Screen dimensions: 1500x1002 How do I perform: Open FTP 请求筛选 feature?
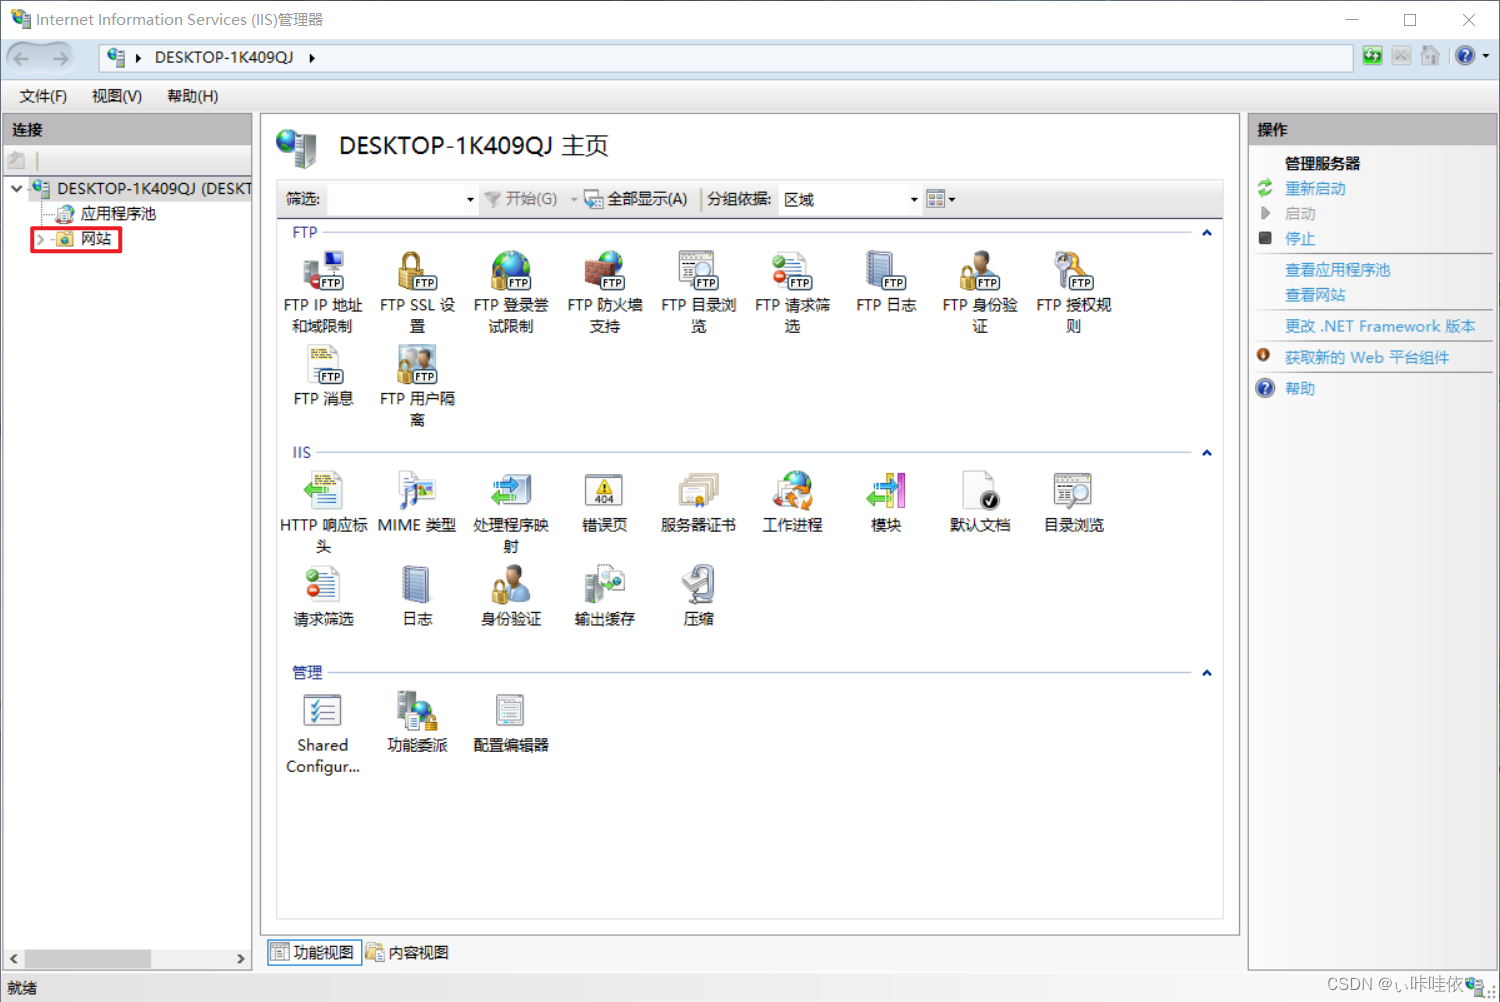(792, 292)
